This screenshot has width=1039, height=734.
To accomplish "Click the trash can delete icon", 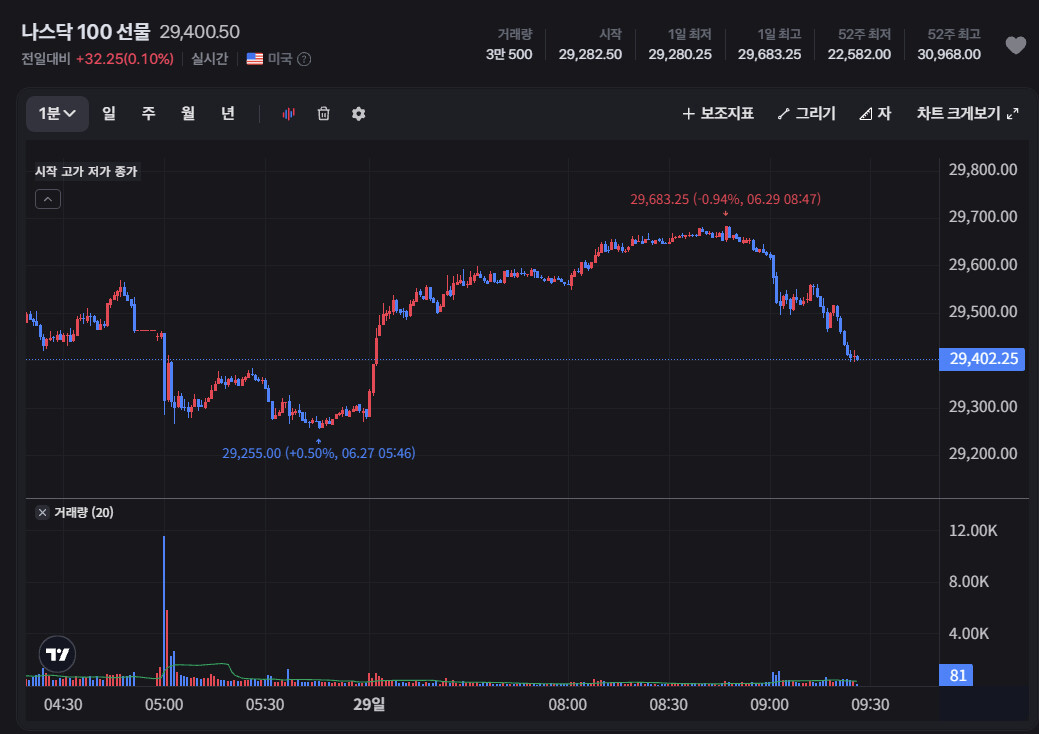I will point(323,114).
